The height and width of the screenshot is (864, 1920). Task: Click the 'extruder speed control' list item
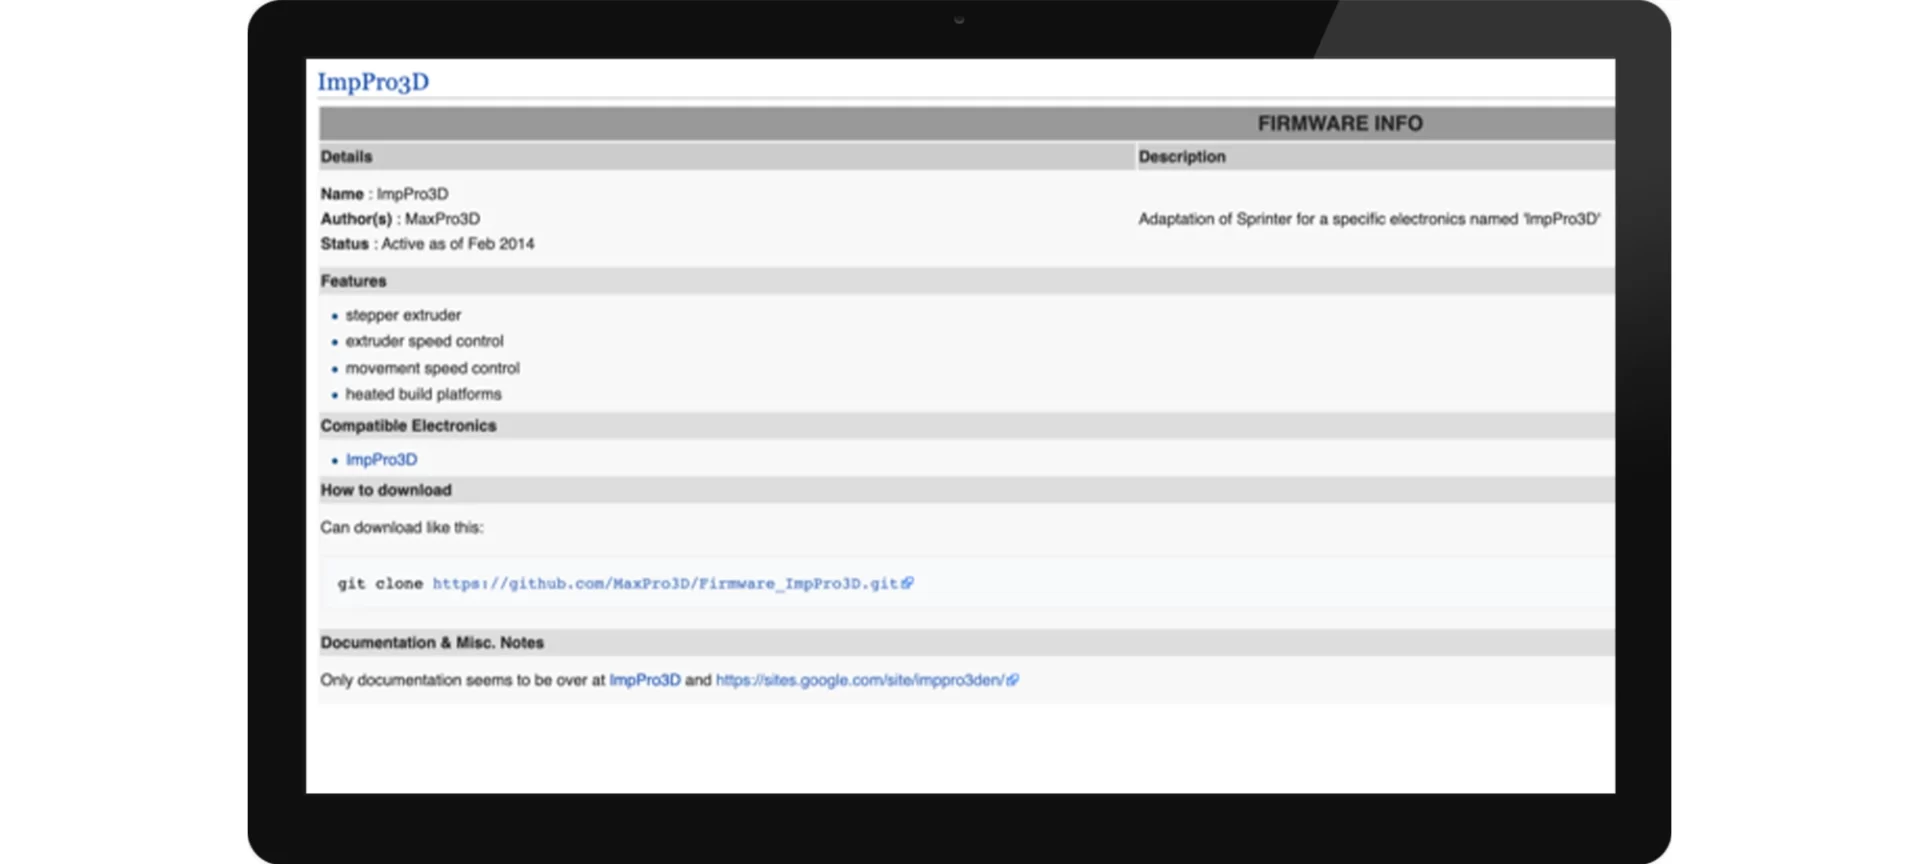tap(424, 341)
